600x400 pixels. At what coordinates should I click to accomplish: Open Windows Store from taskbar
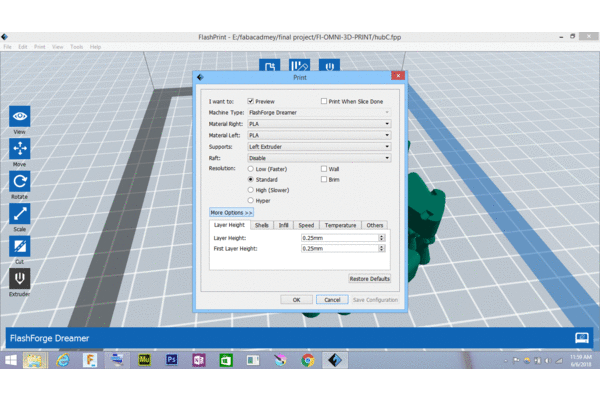[x=226, y=360]
